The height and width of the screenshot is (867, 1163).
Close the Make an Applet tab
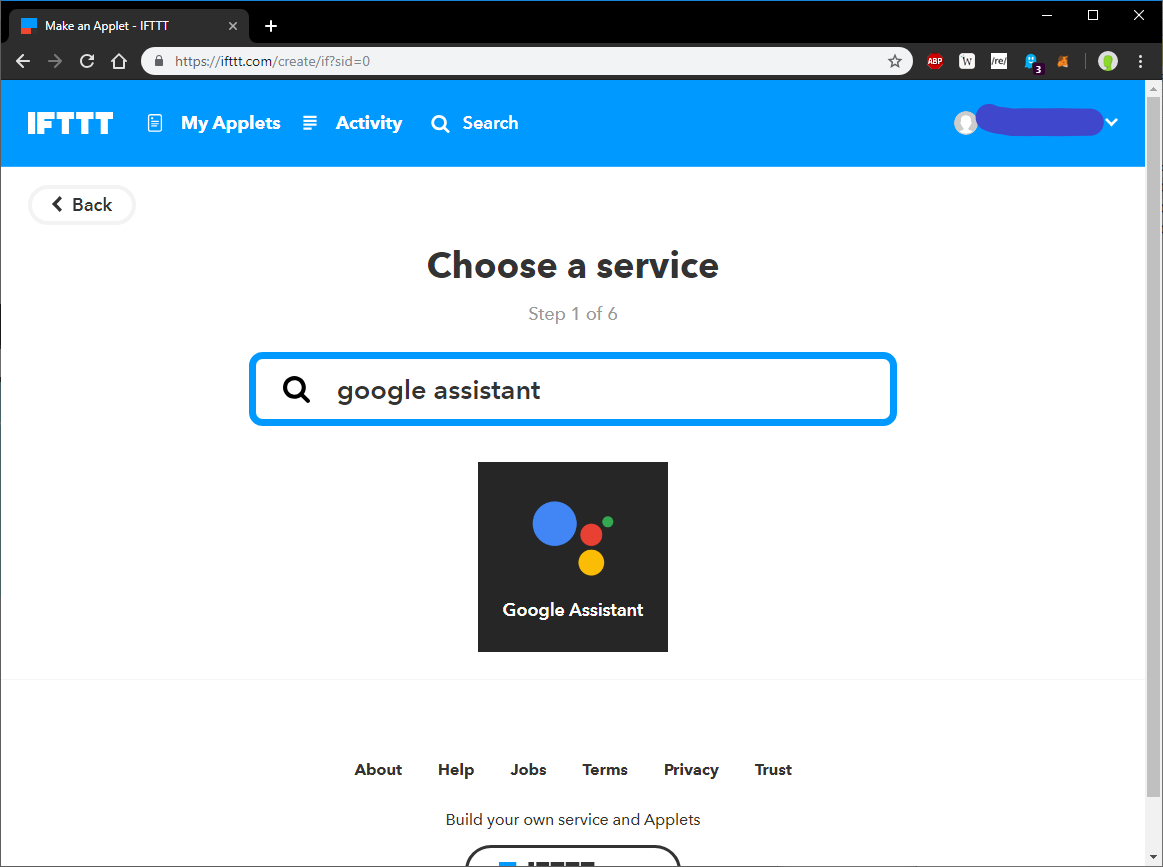[233, 26]
